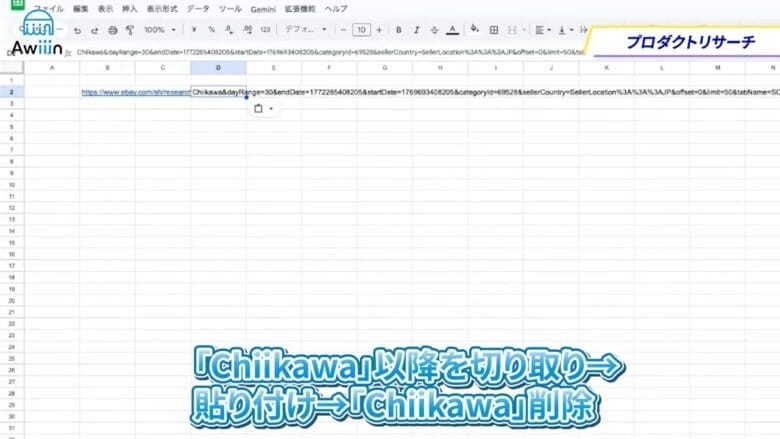Open the 123 number formats menu
The image size is (780, 439).
[265, 30]
